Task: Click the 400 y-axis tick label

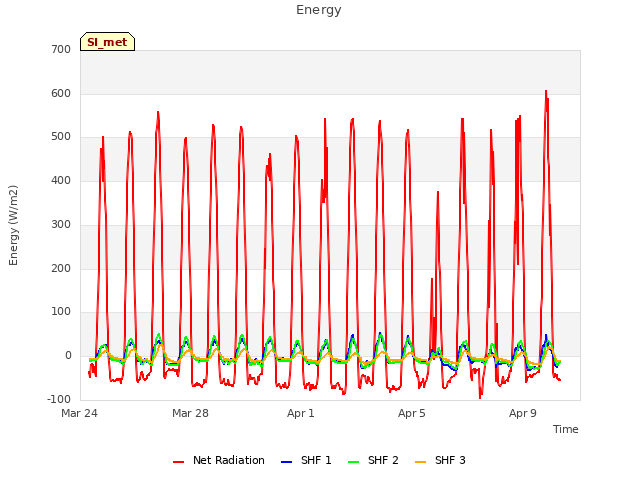Action: (x=61, y=180)
